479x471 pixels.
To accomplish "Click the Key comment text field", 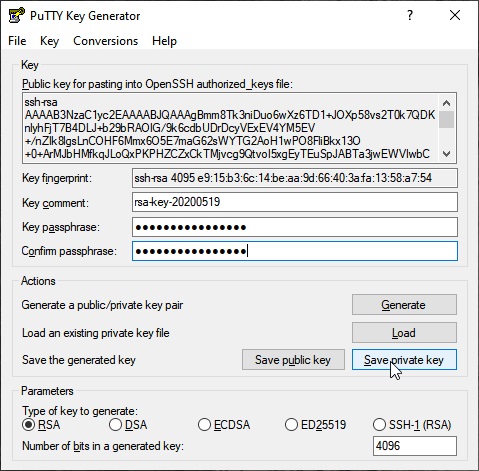I will click(x=295, y=202).
